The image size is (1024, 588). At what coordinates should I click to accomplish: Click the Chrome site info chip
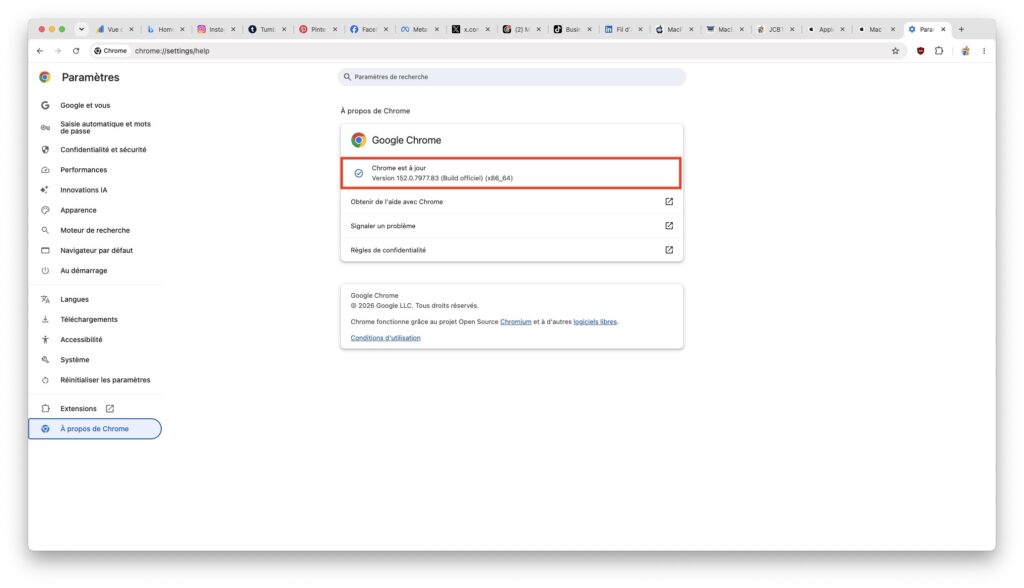click(x=110, y=51)
